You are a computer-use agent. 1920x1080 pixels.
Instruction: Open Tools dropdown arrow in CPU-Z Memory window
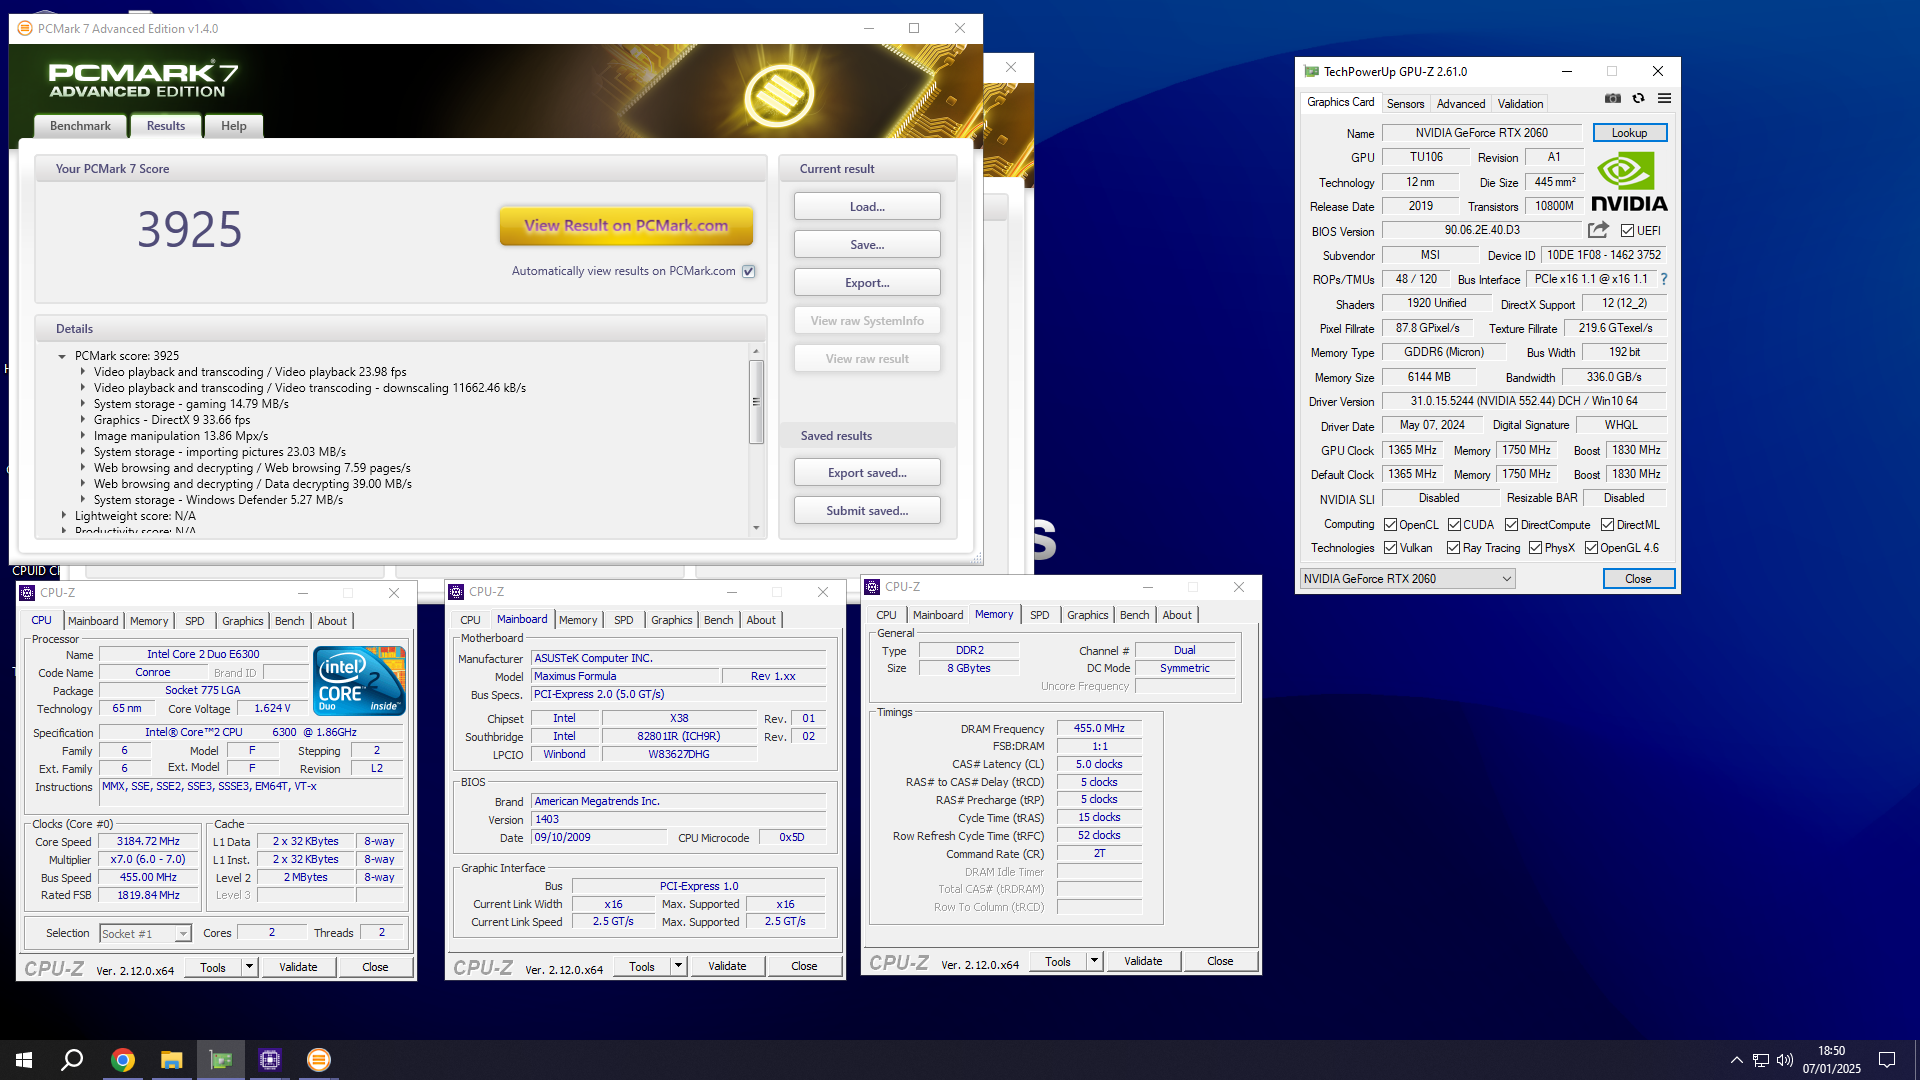coord(1094,961)
